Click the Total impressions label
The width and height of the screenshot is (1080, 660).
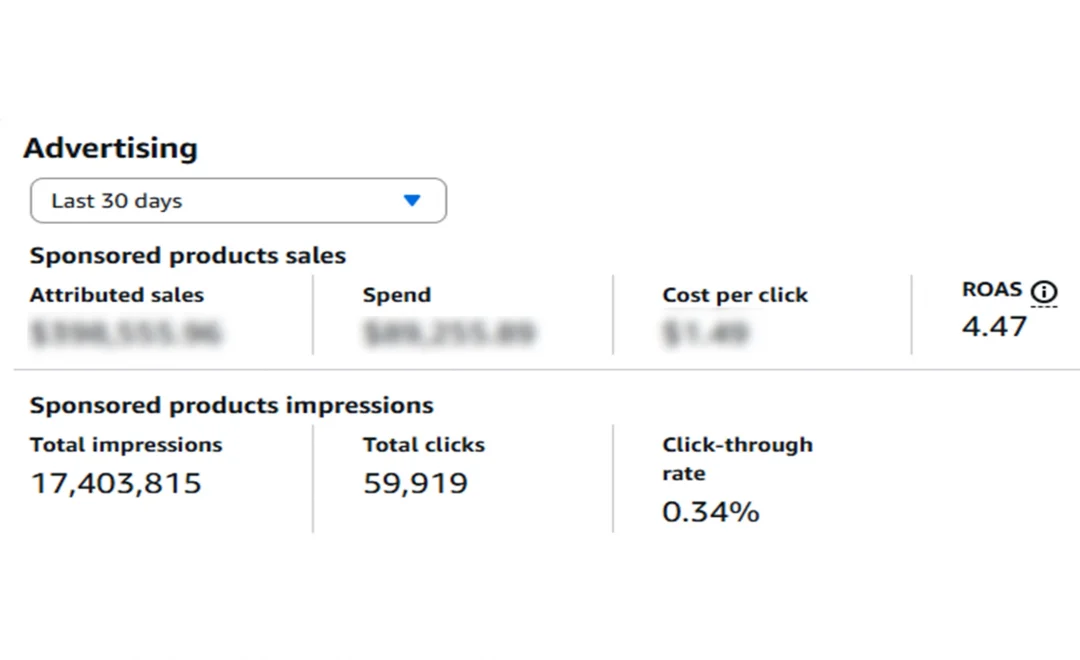[x=126, y=445]
